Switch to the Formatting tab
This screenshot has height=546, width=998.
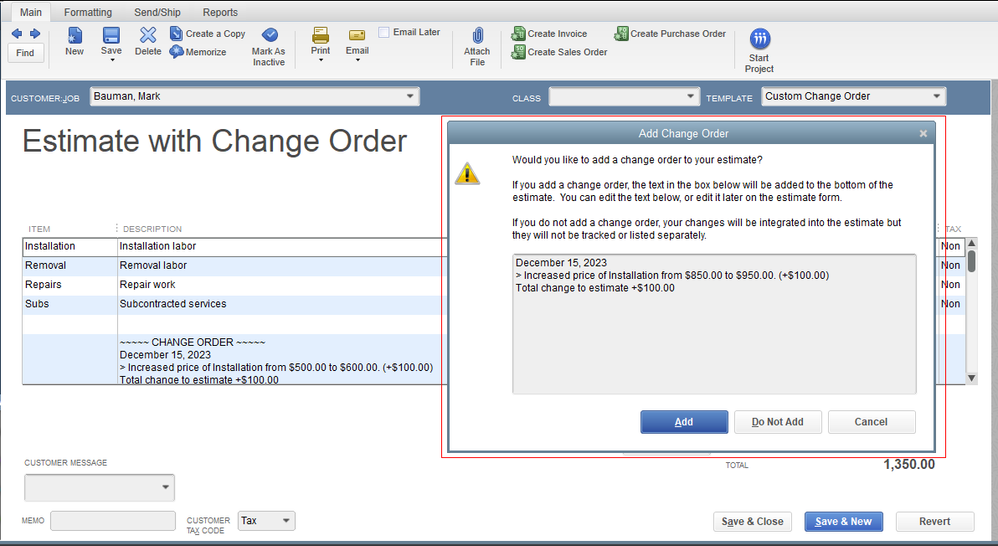tap(88, 12)
